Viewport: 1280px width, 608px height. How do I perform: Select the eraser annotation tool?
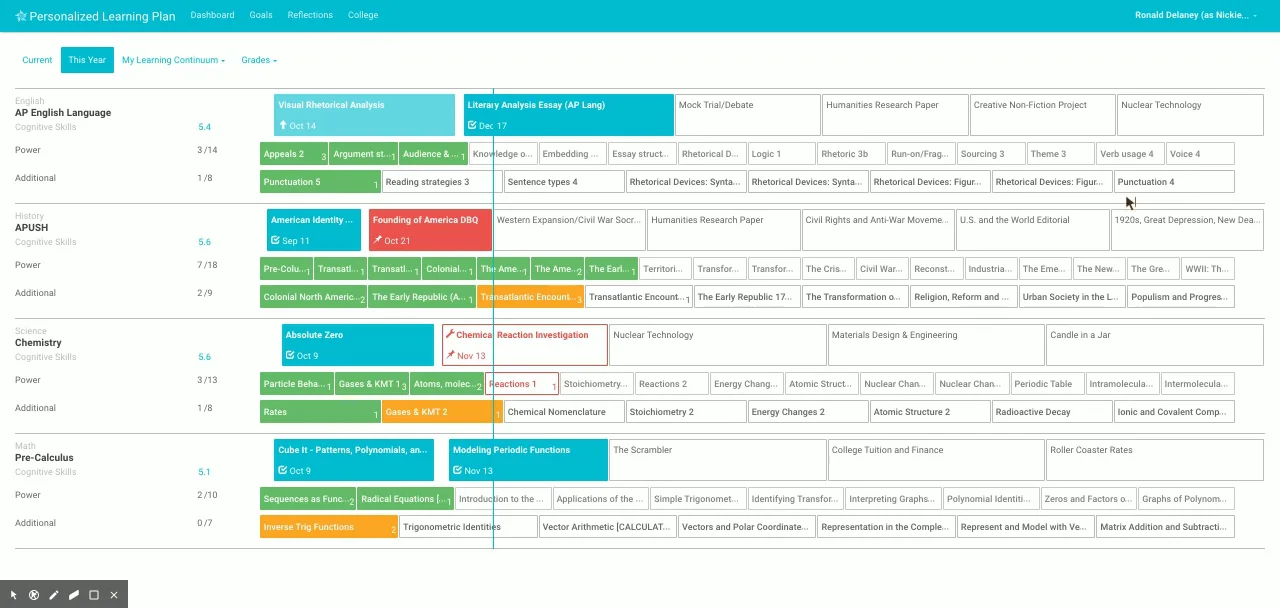[x=74, y=595]
